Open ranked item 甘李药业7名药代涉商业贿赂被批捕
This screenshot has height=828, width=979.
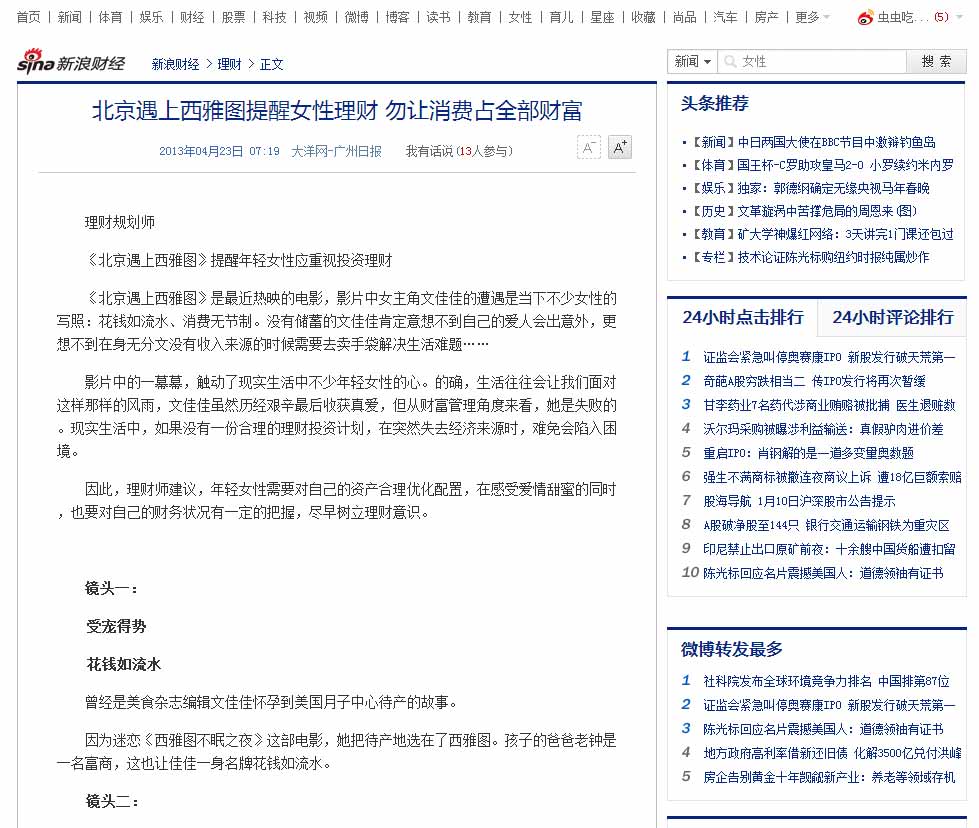829,405
